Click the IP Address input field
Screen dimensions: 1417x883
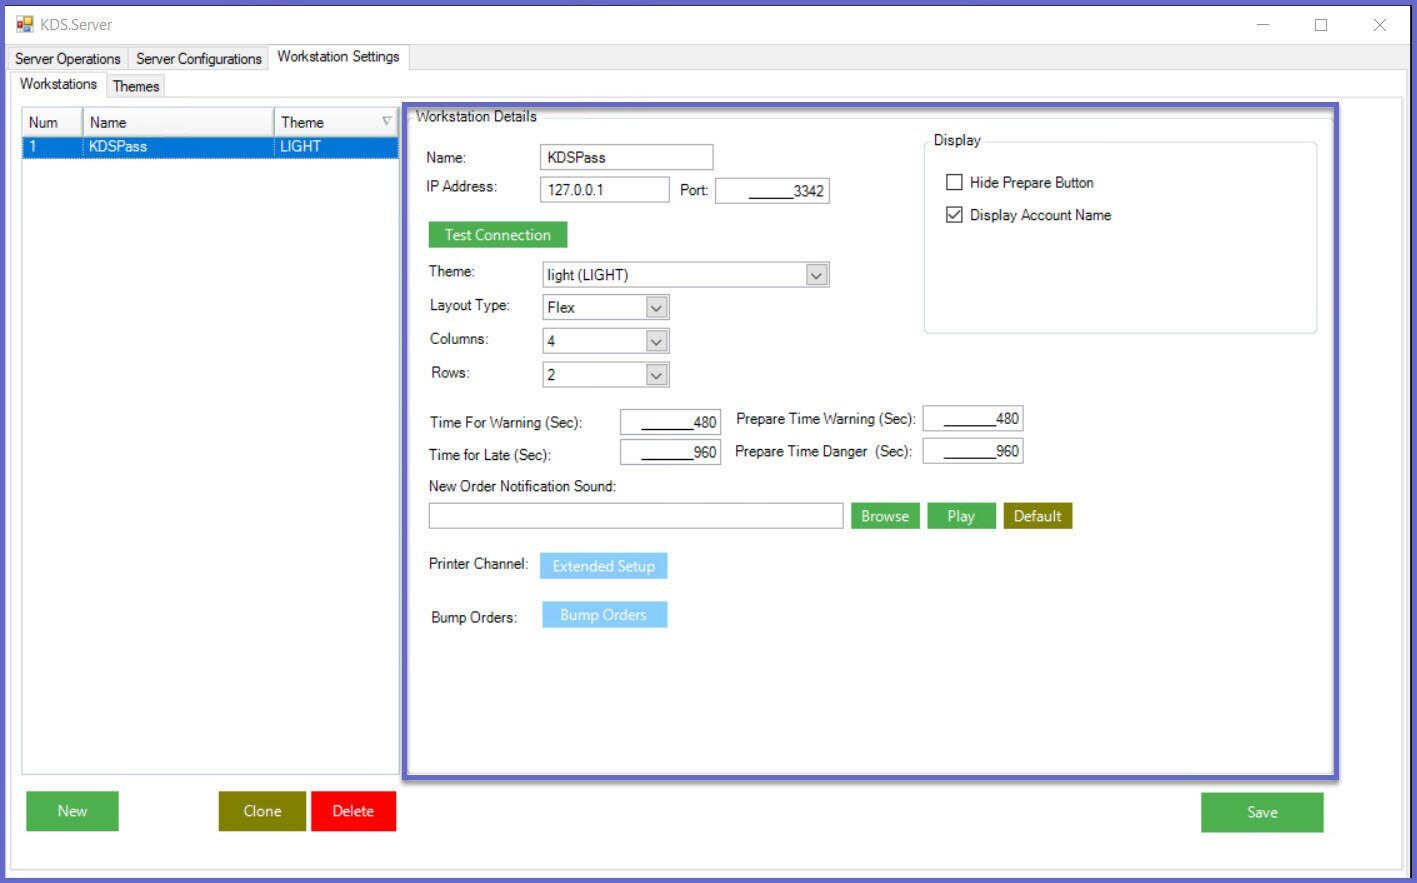pyautogui.click(x=604, y=190)
